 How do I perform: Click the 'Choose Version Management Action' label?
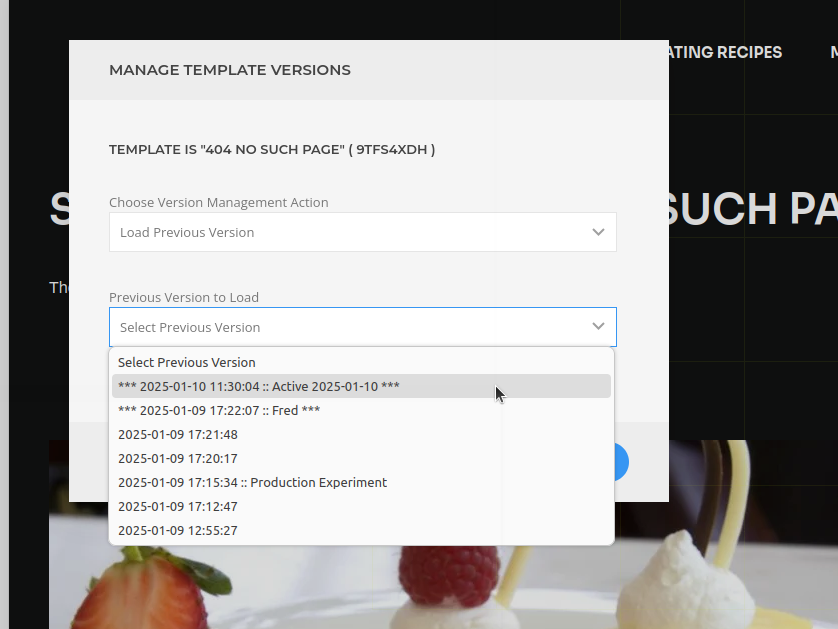tap(219, 203)
